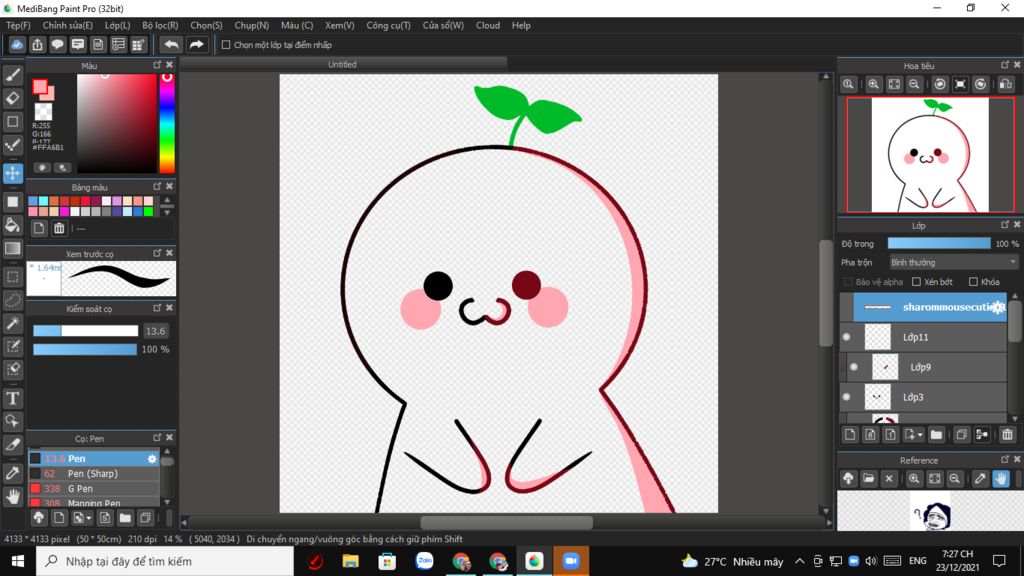
Task: Open the 'Pha trộn' blend mode dropdown
Action: 953,263
